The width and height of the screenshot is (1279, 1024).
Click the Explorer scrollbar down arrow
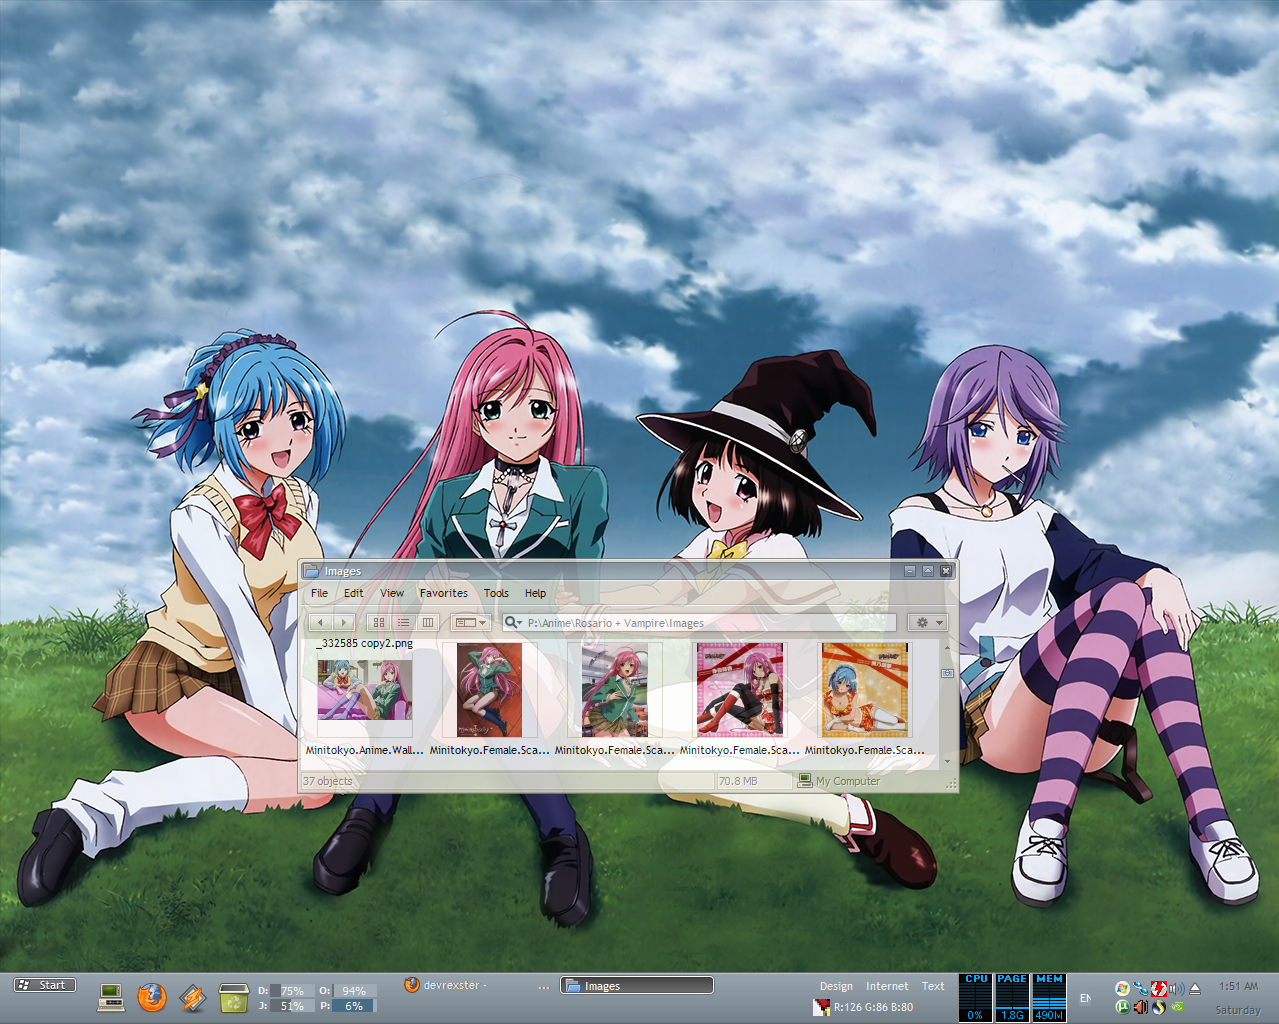(x=948, y=762)
